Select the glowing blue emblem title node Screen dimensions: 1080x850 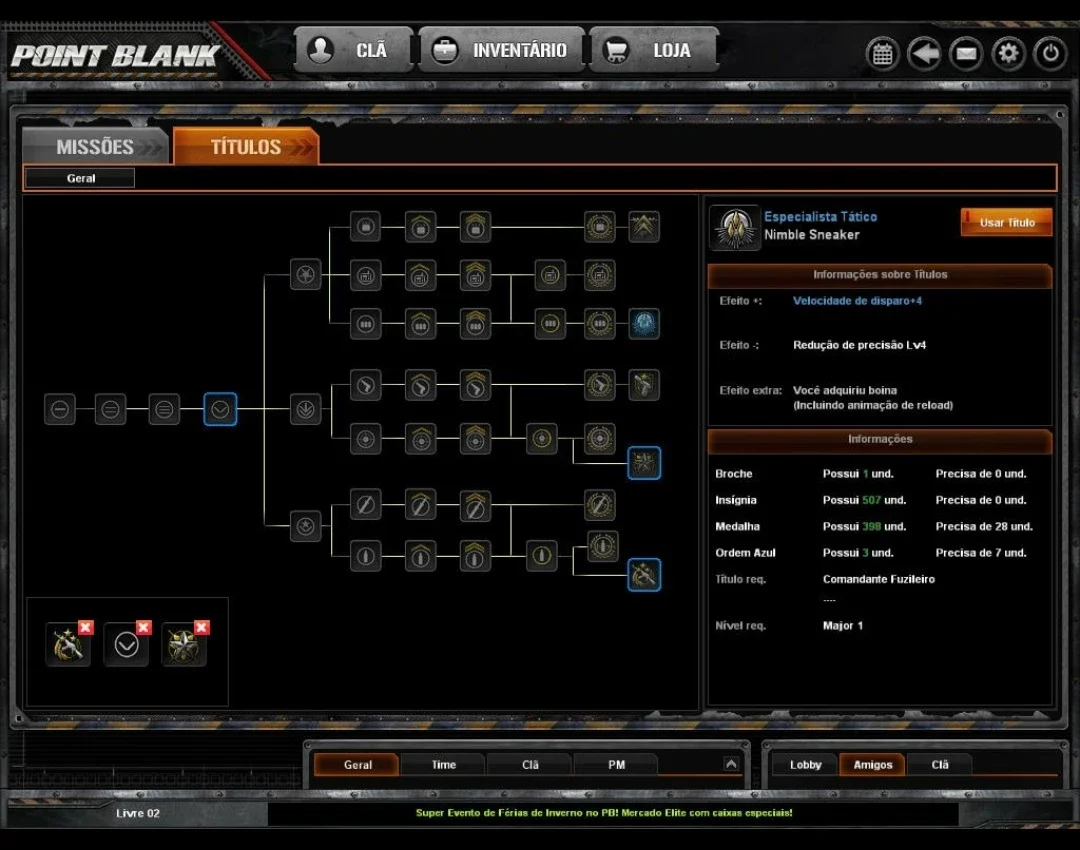tap(644, 324)
